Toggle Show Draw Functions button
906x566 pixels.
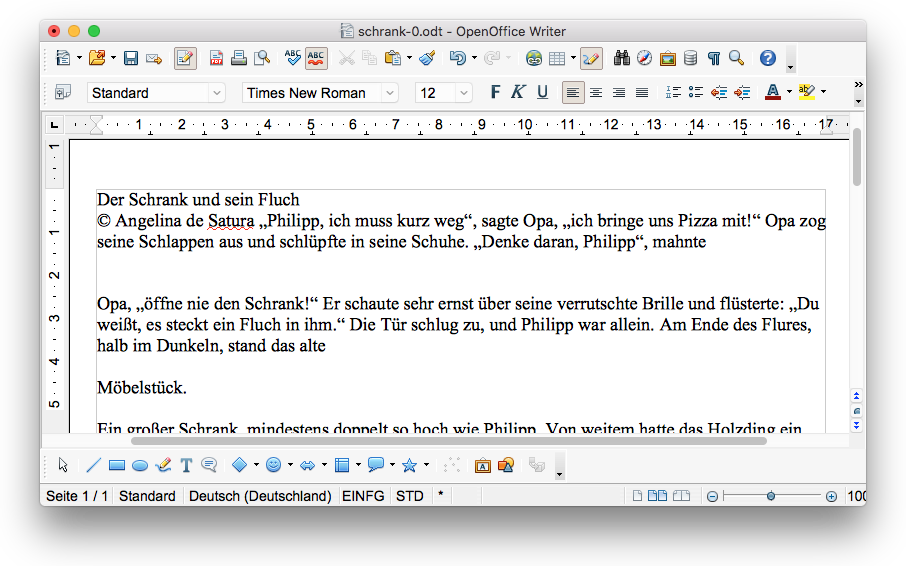click(591, 58)
